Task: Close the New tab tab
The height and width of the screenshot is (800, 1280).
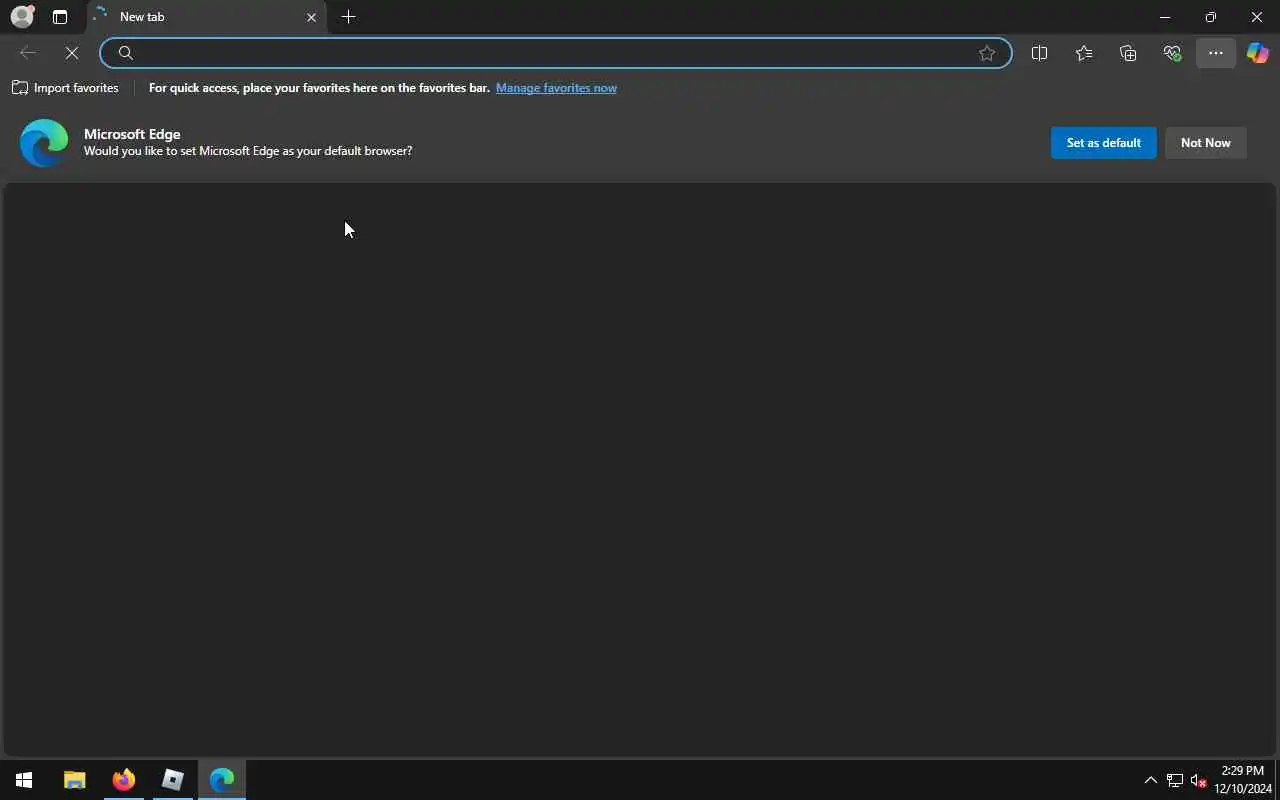Action: pyautogui.click(x=311, y=17)
